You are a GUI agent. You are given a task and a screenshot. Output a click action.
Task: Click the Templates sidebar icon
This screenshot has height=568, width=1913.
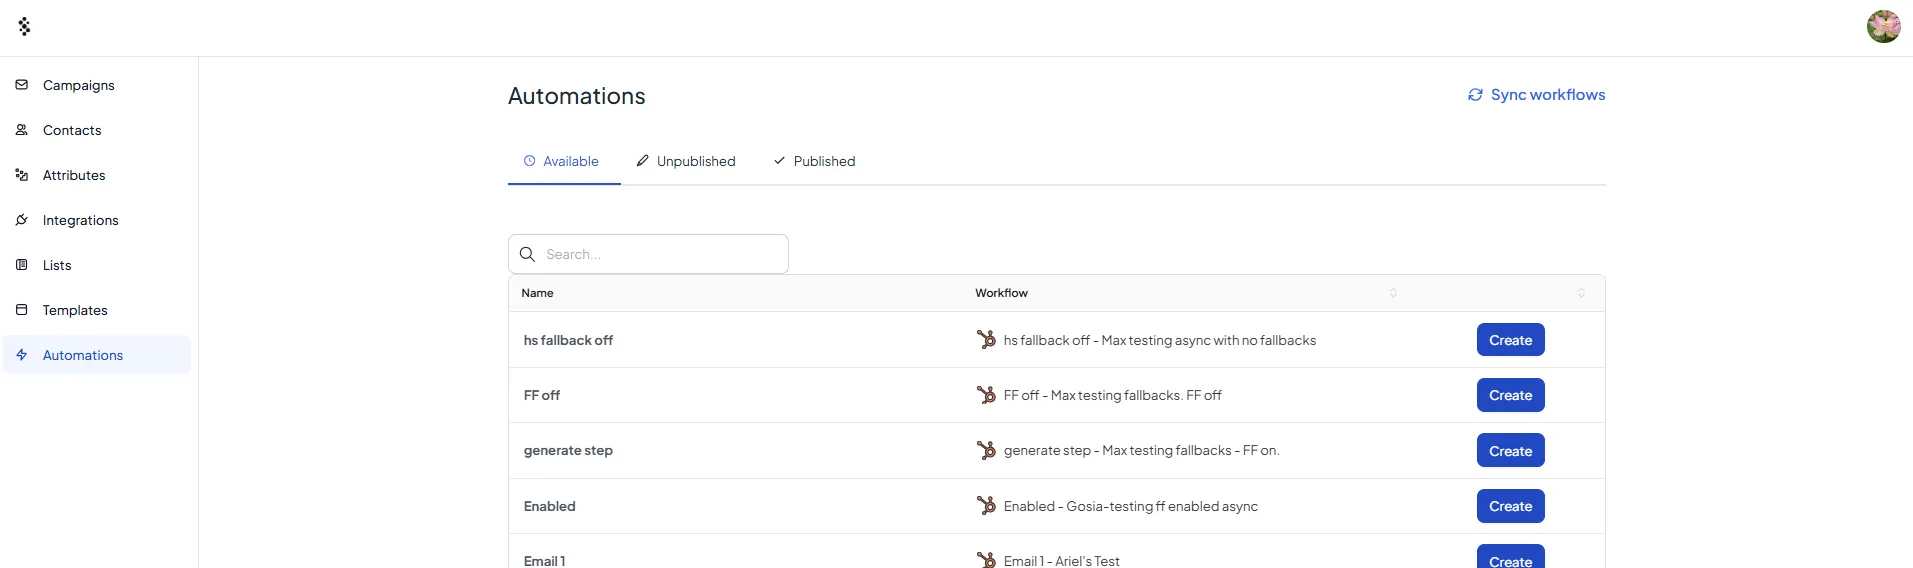pyautogui.click(x=22, y=310)
